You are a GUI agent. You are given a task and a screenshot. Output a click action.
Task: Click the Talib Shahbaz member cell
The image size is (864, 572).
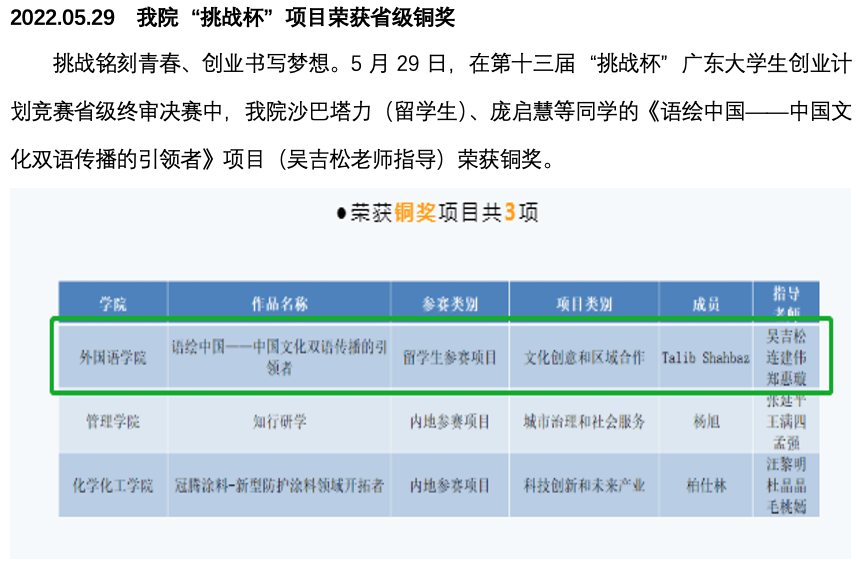coord(706,357)
